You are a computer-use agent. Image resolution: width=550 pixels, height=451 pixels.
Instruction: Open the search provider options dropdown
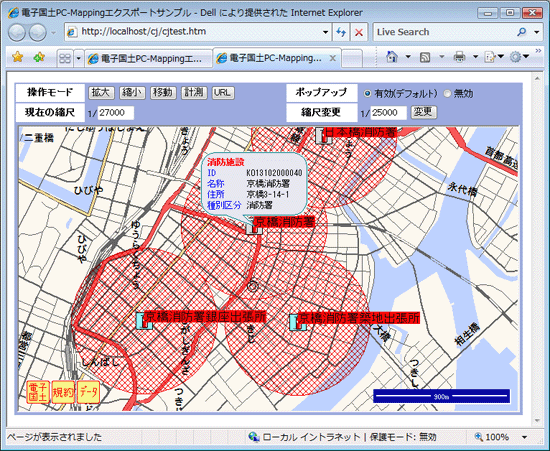pos(537,32)
